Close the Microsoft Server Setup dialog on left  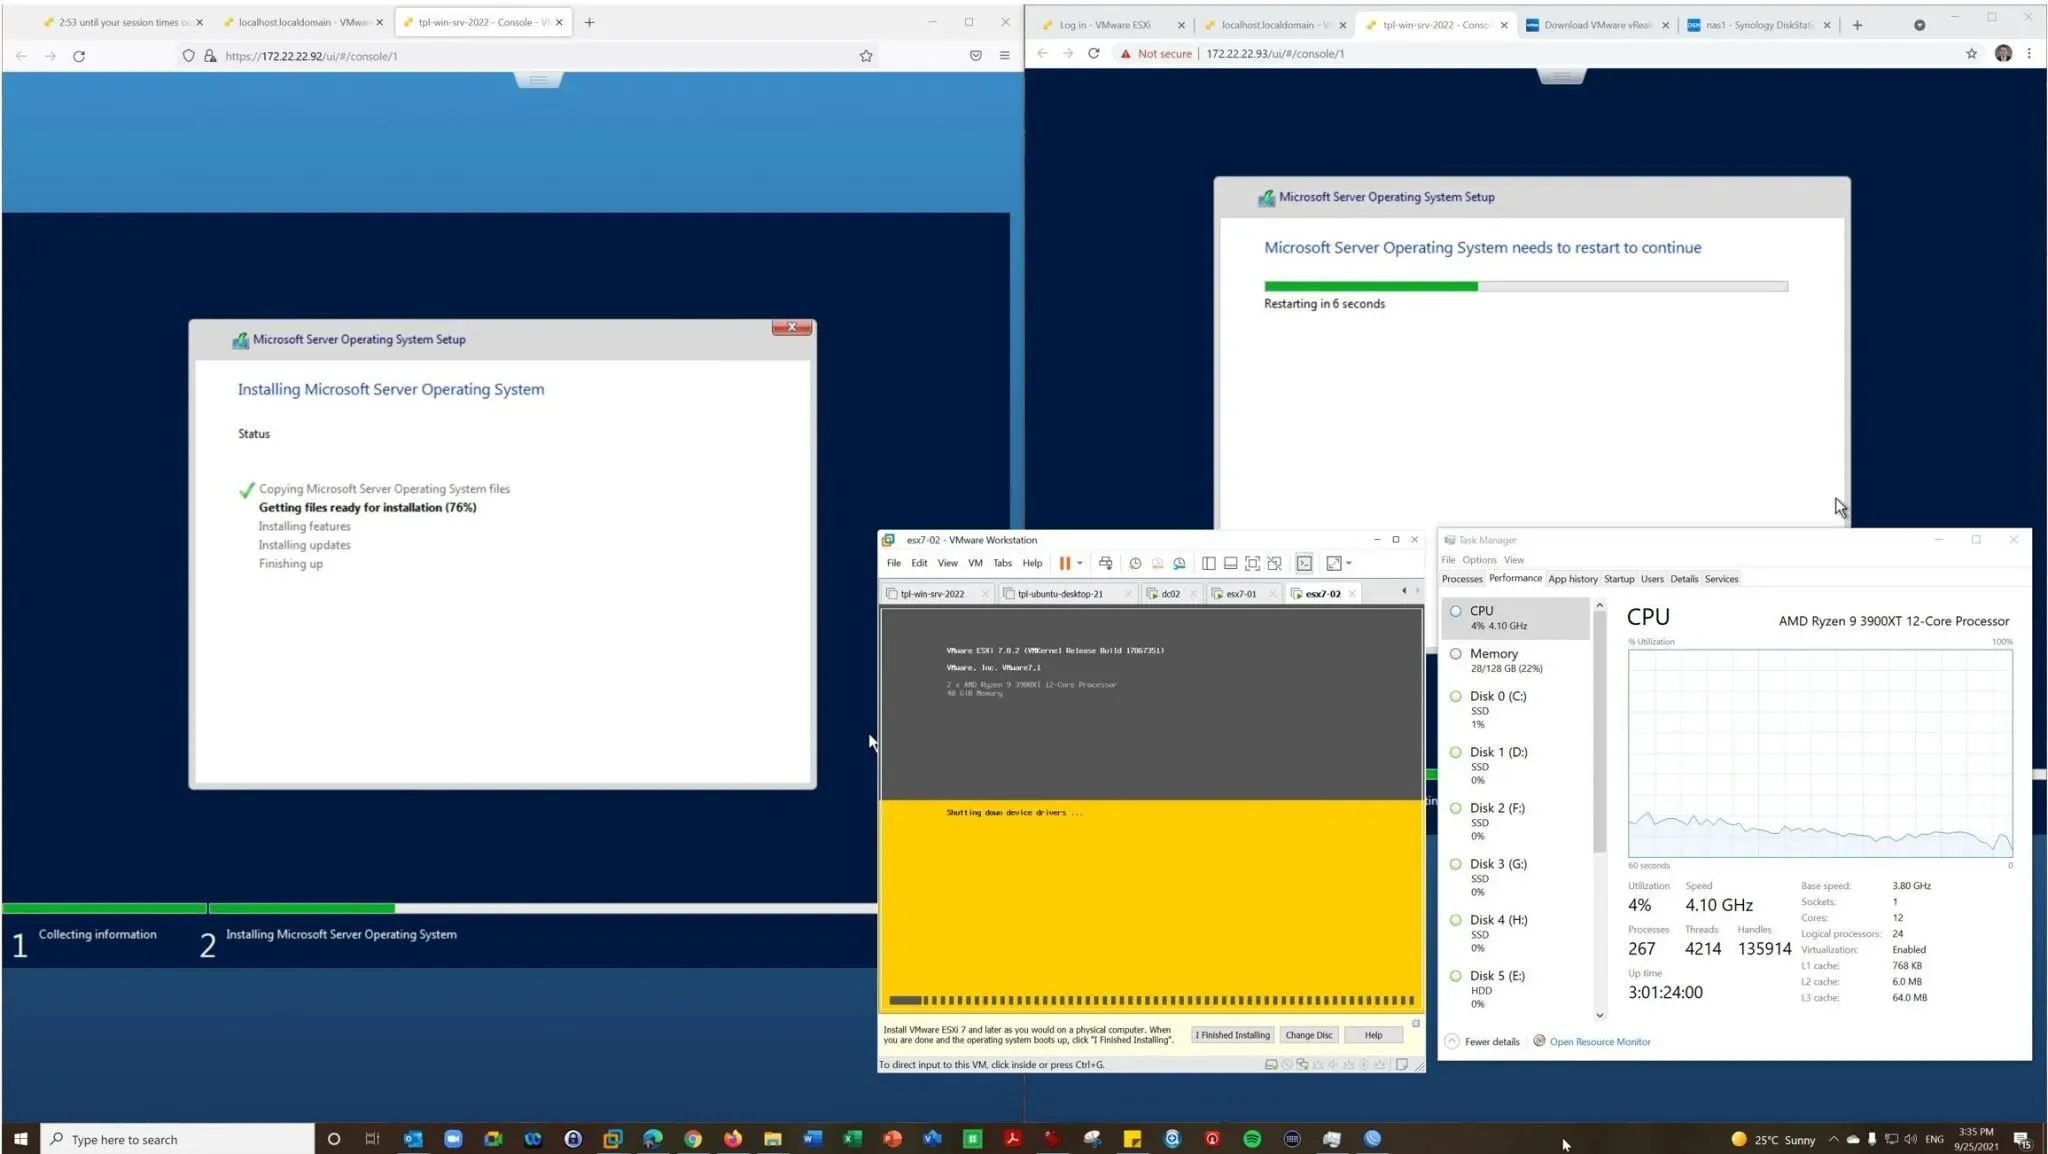pyautogui.click(x=792, y=327)
